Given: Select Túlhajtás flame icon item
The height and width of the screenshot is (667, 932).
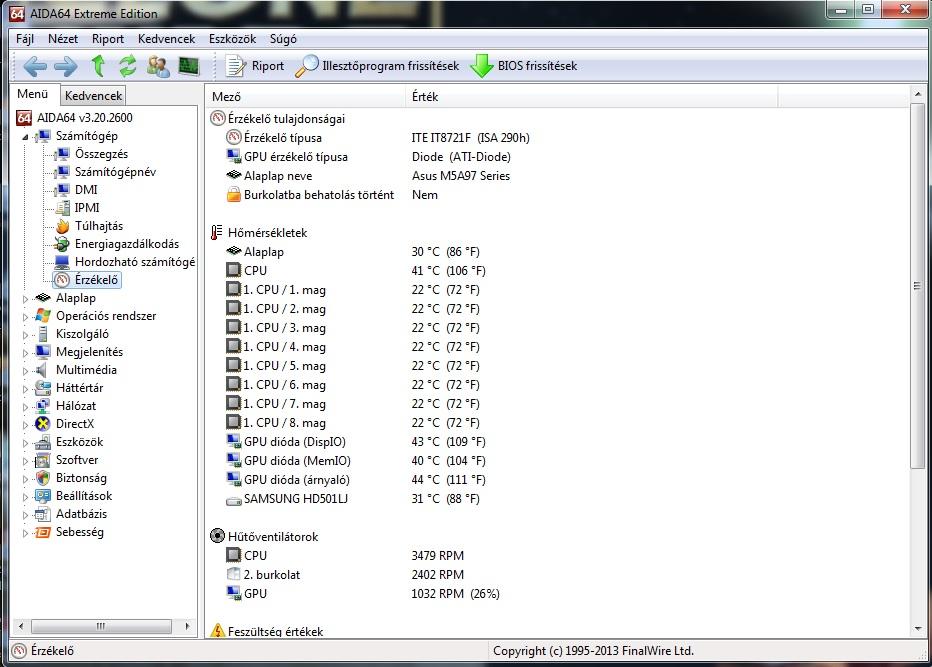Looking at the screenshot, I should pos(63,226).
